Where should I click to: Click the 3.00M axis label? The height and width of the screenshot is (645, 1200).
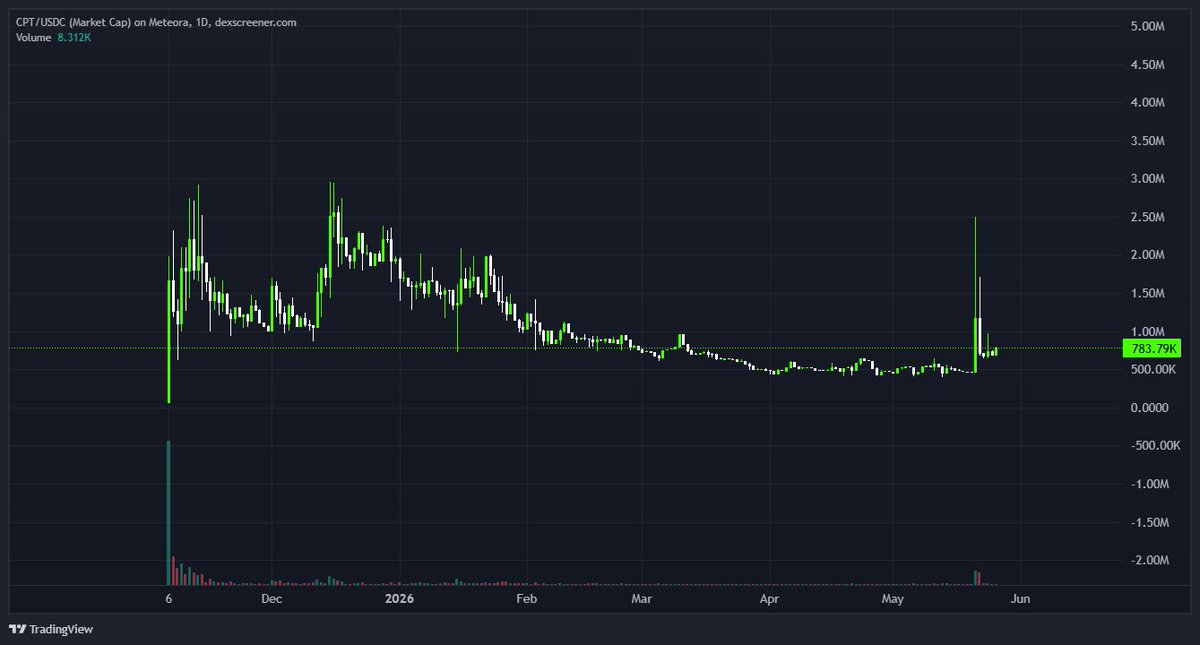(1148, 179)
